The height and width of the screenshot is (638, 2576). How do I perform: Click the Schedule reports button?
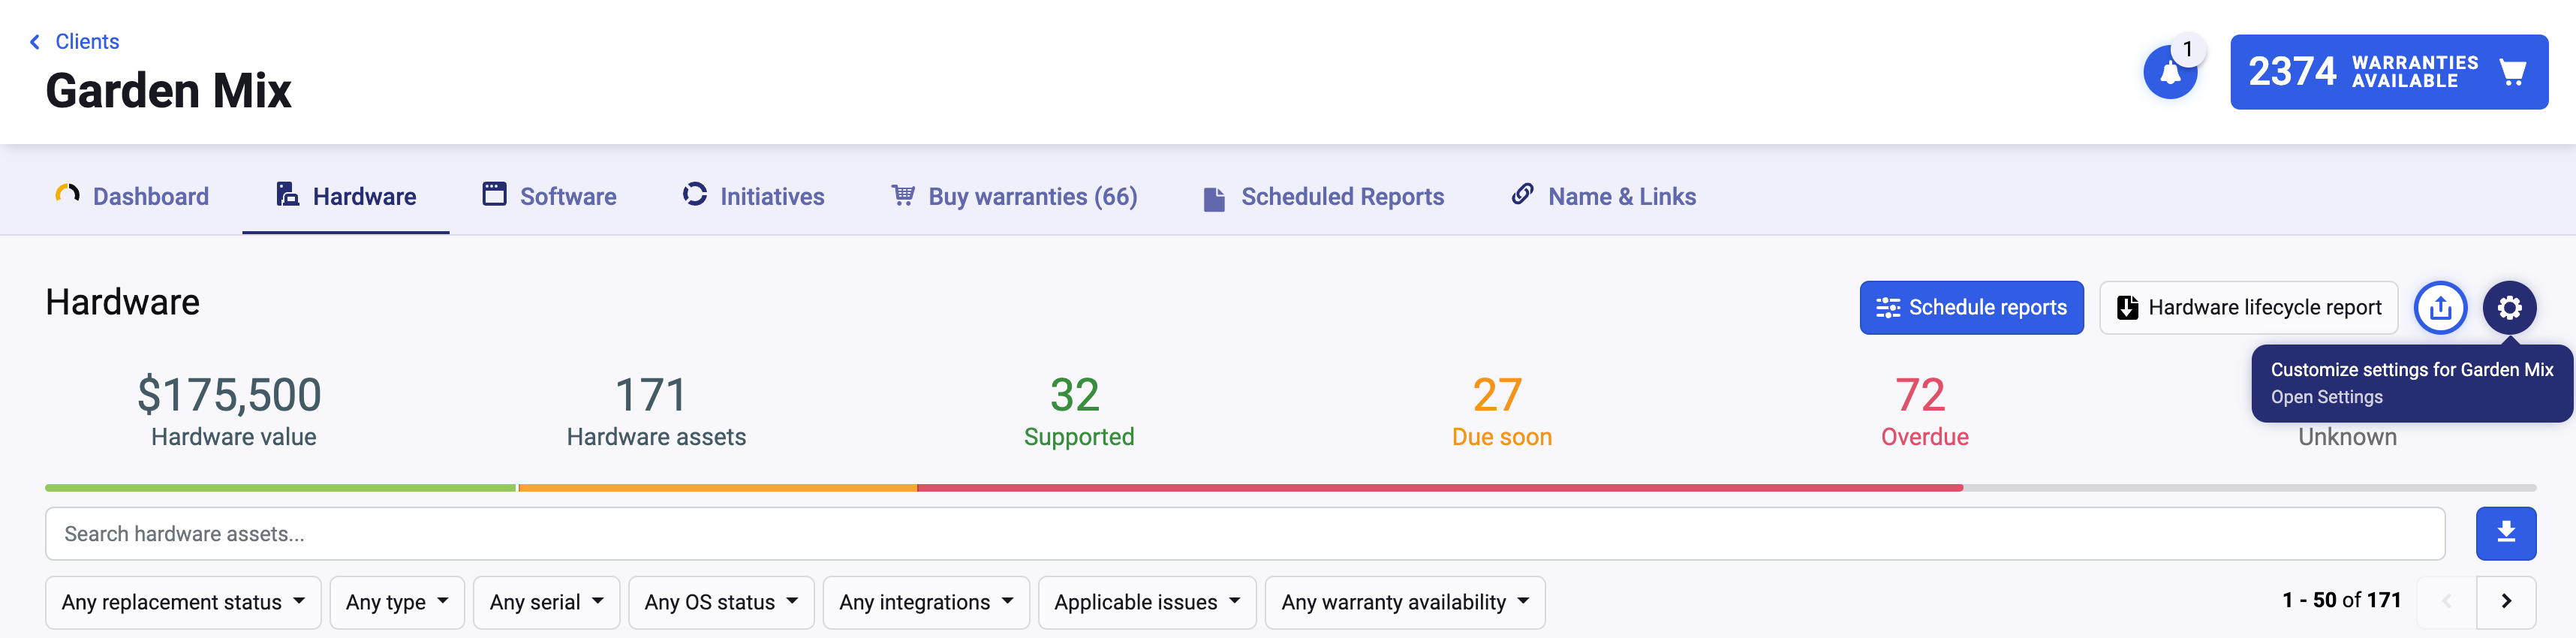[x=1971, y=307]
